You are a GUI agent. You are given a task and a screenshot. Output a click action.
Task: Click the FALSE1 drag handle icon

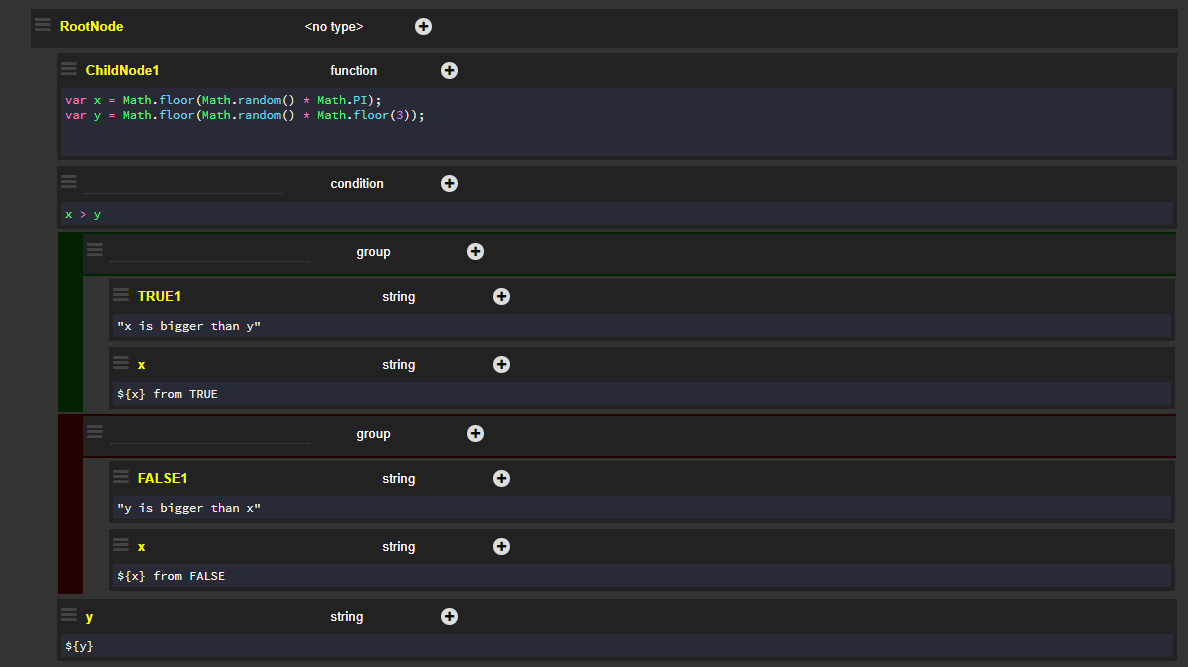tap(120, 477)
